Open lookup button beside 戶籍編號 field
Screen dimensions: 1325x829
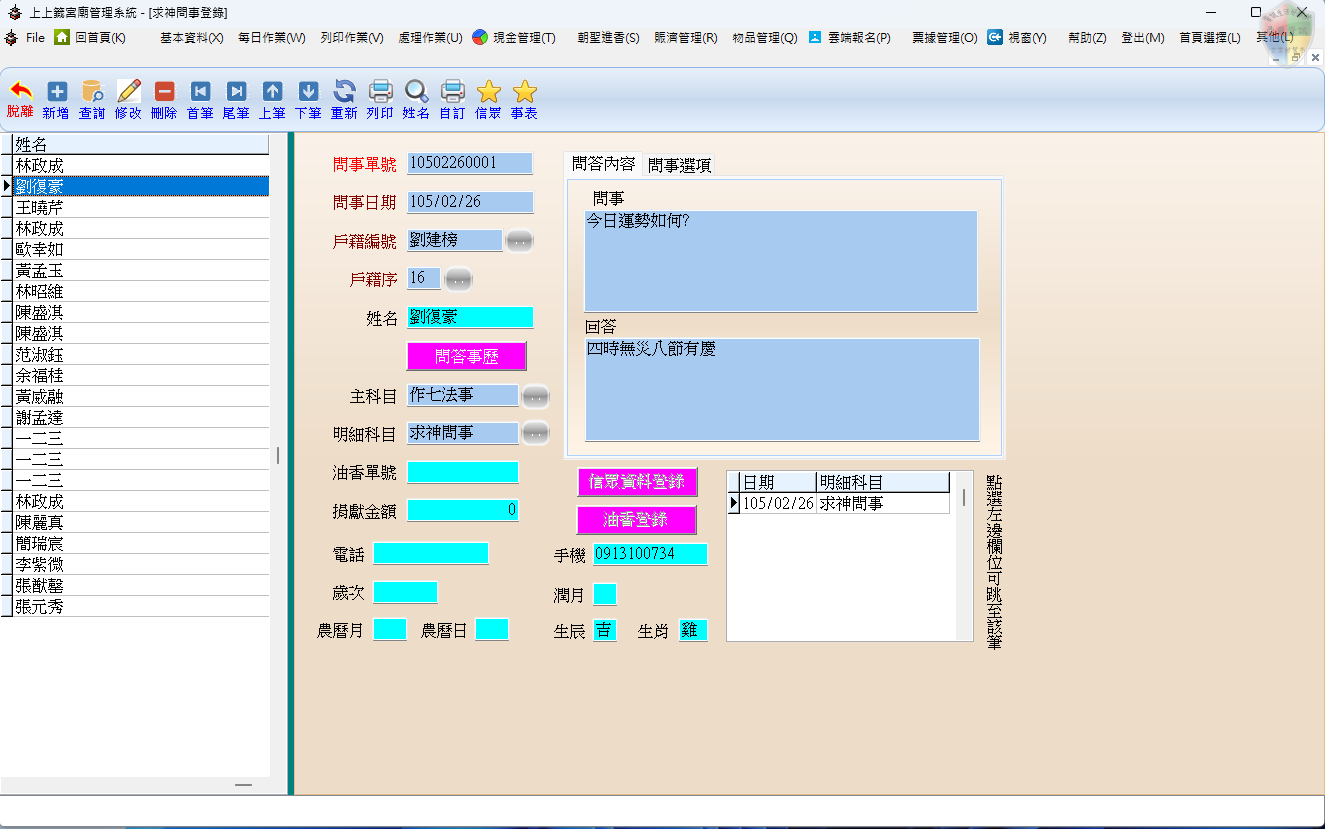(519, 241)
